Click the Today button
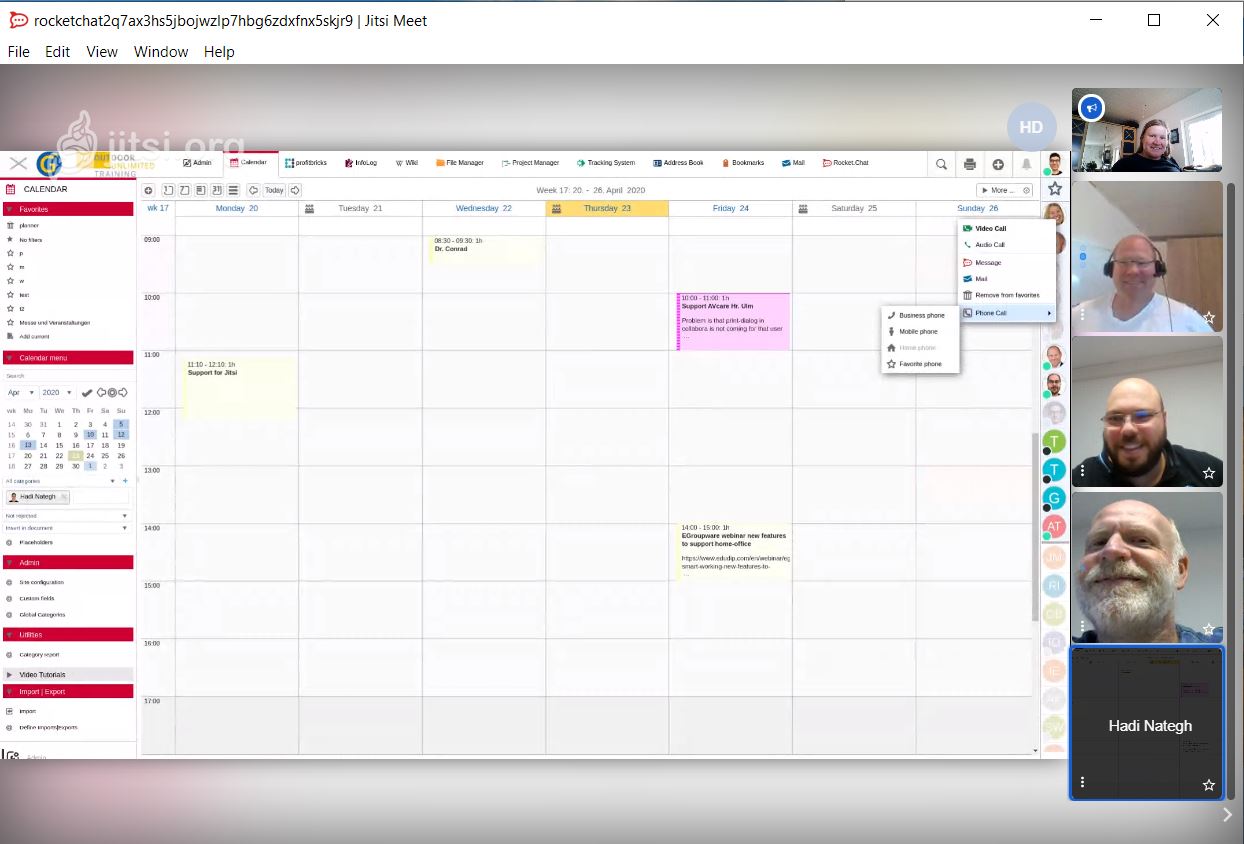Viewport: 1244px width, 844px height. [x=274, y=190]
